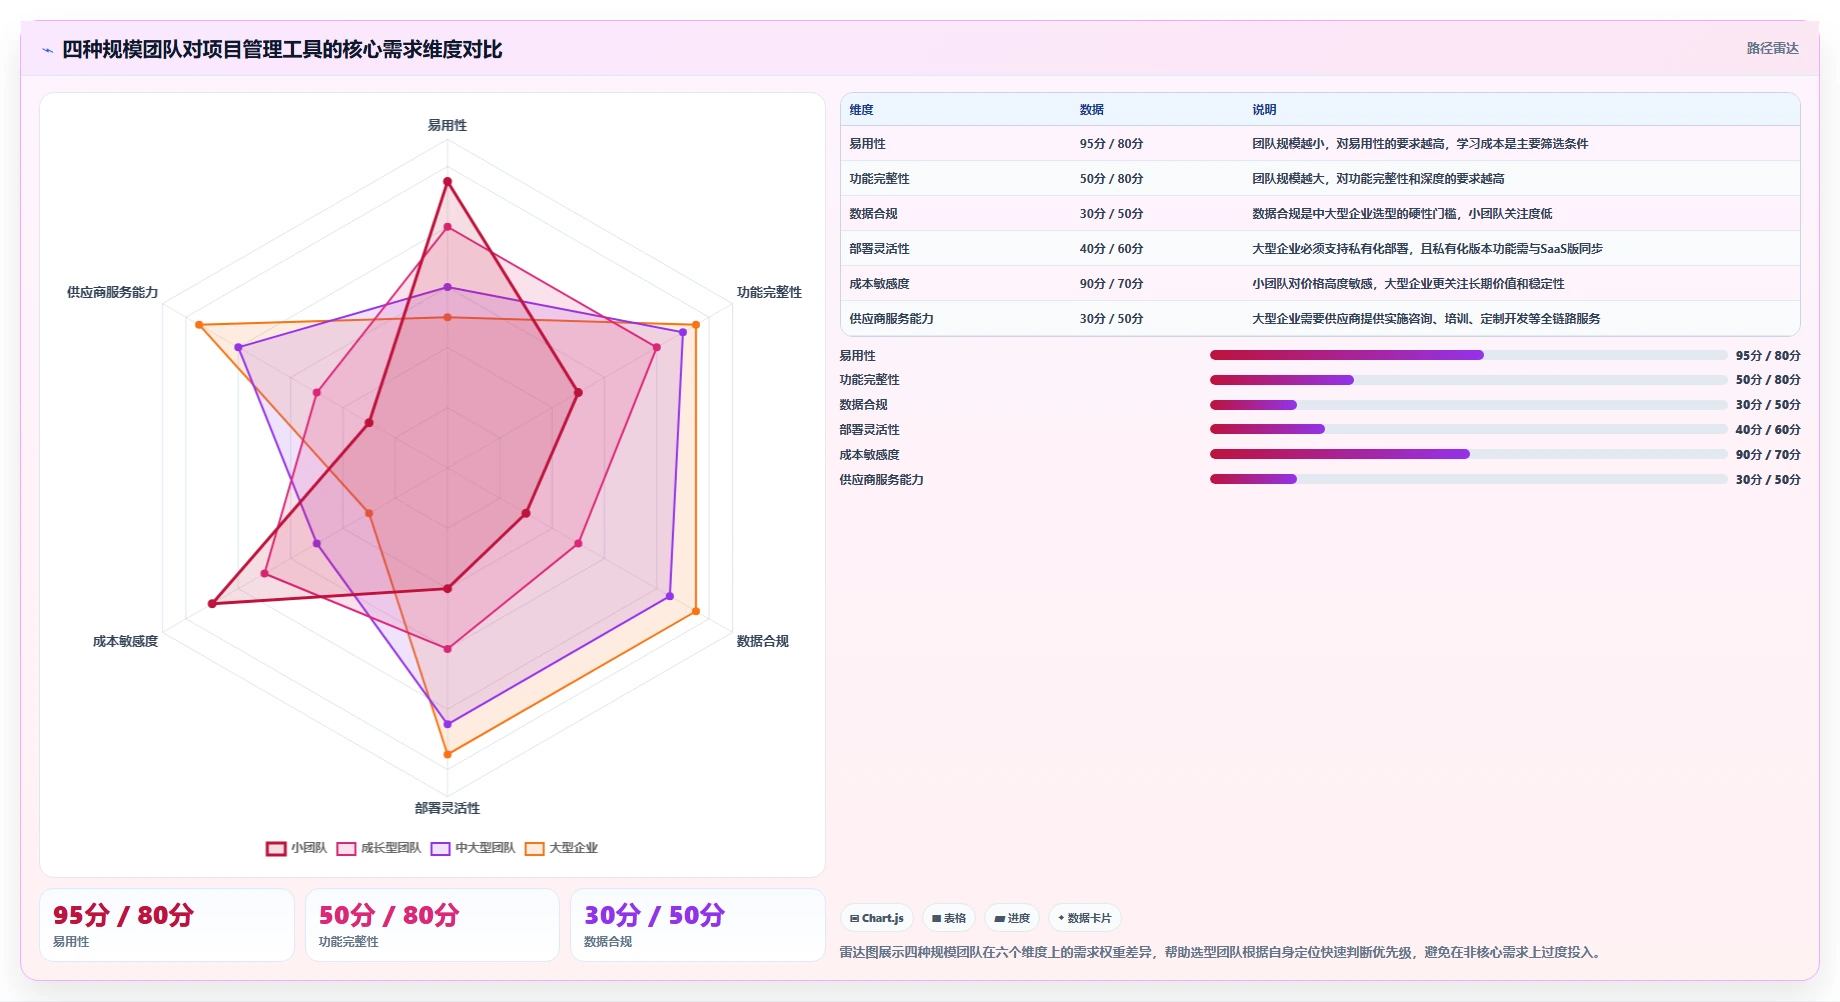This screenshot has height=1002, width=1840.
Task: Toggle the 成长型团队 legend swatch
Action: click(x=346, y=848)
